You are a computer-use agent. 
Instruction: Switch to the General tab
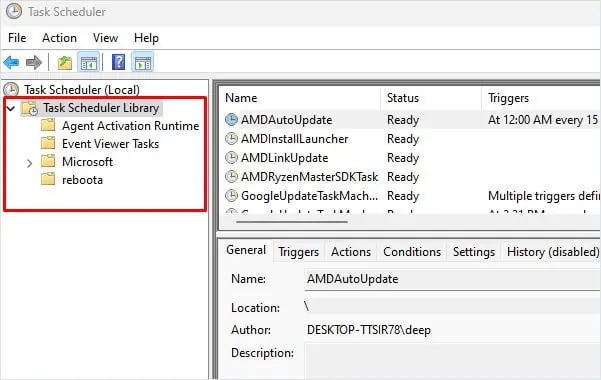click(x=246, y=250)
